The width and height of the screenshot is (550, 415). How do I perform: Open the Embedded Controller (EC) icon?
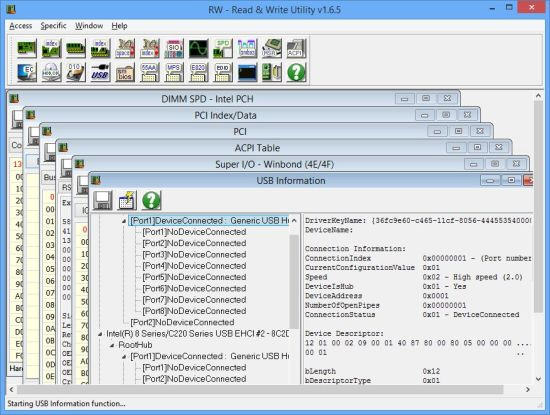tap(27, 72)
